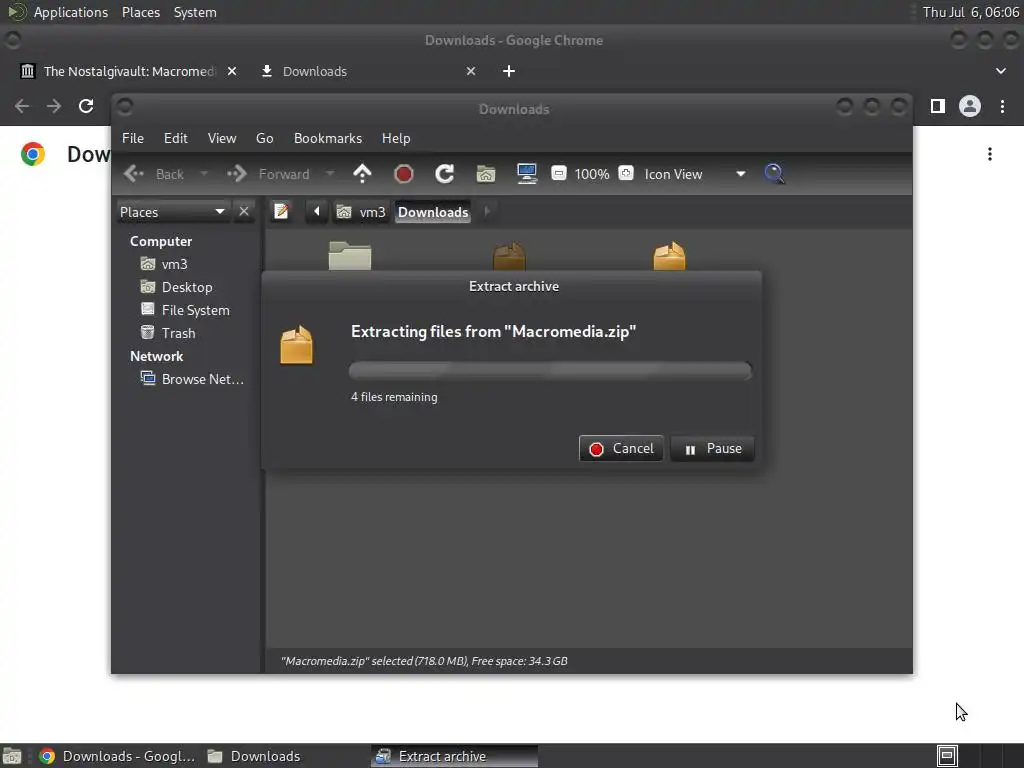
Task: Open Bookmarks menu
Action: tap(328, 138)
